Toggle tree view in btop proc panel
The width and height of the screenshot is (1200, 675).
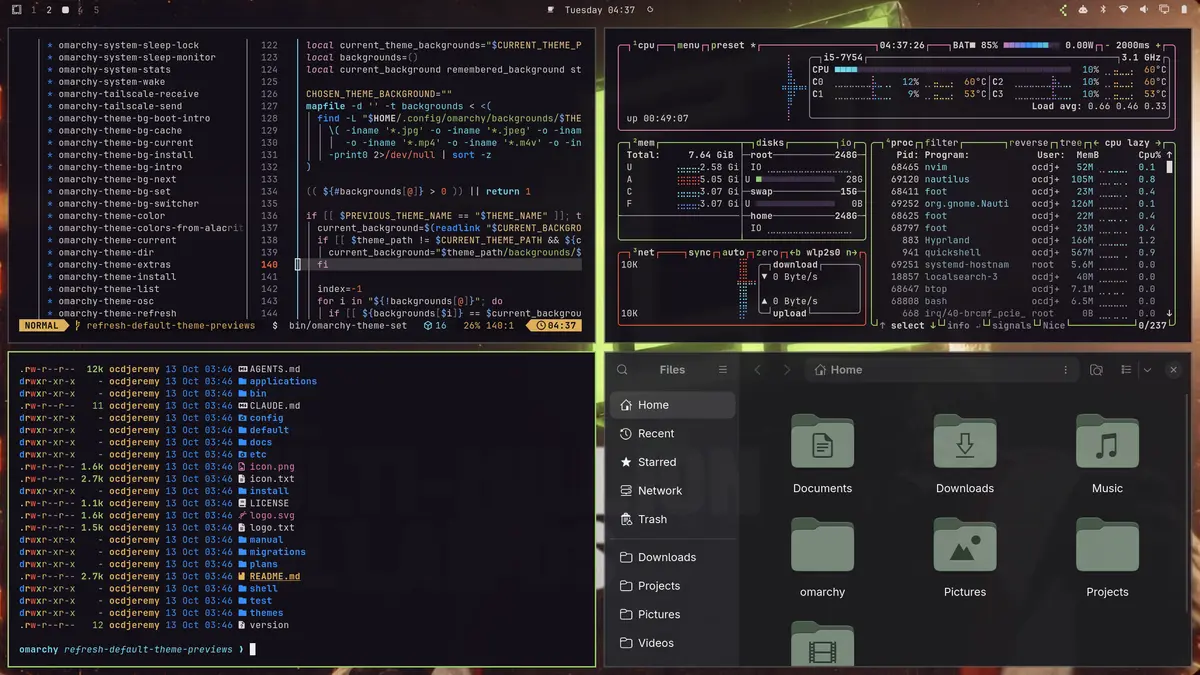pos(1071,143)
